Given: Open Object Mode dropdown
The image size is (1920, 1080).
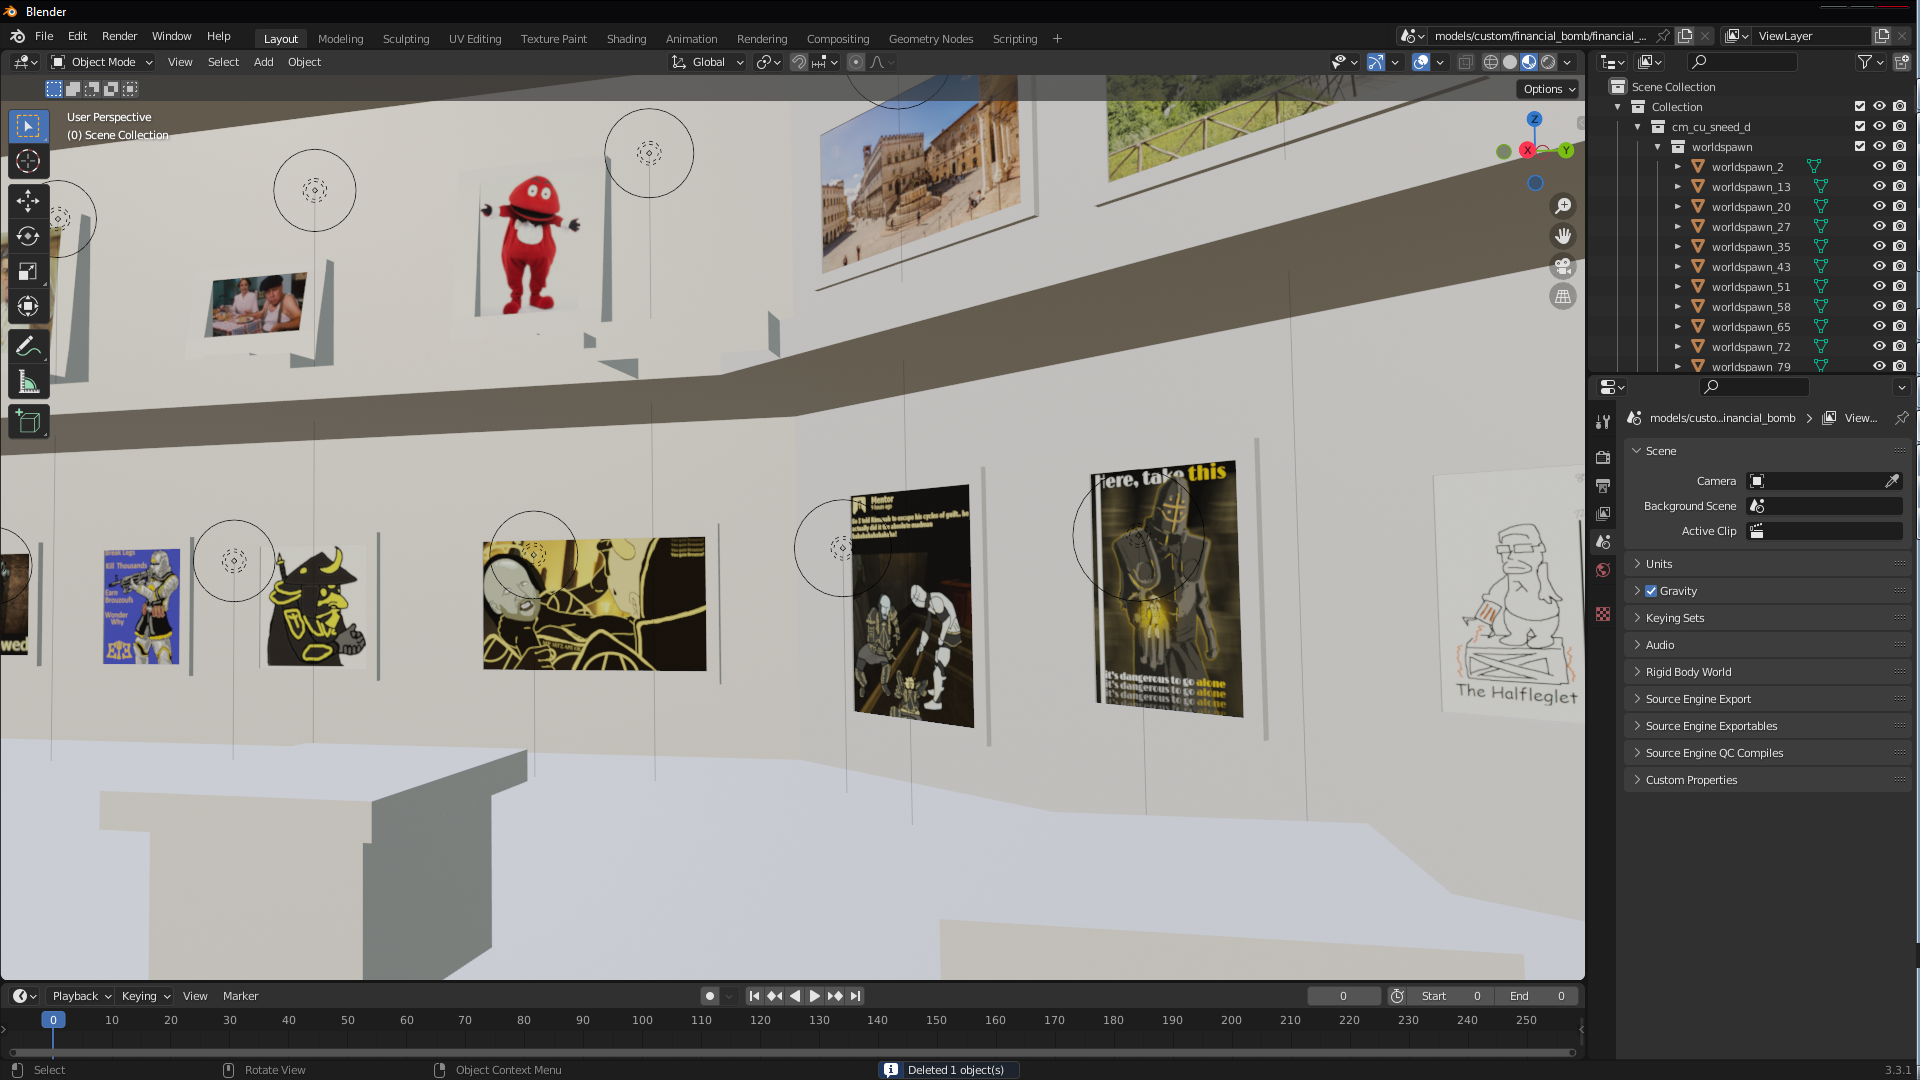Looking at the screenshot, I should pos(102,62).
